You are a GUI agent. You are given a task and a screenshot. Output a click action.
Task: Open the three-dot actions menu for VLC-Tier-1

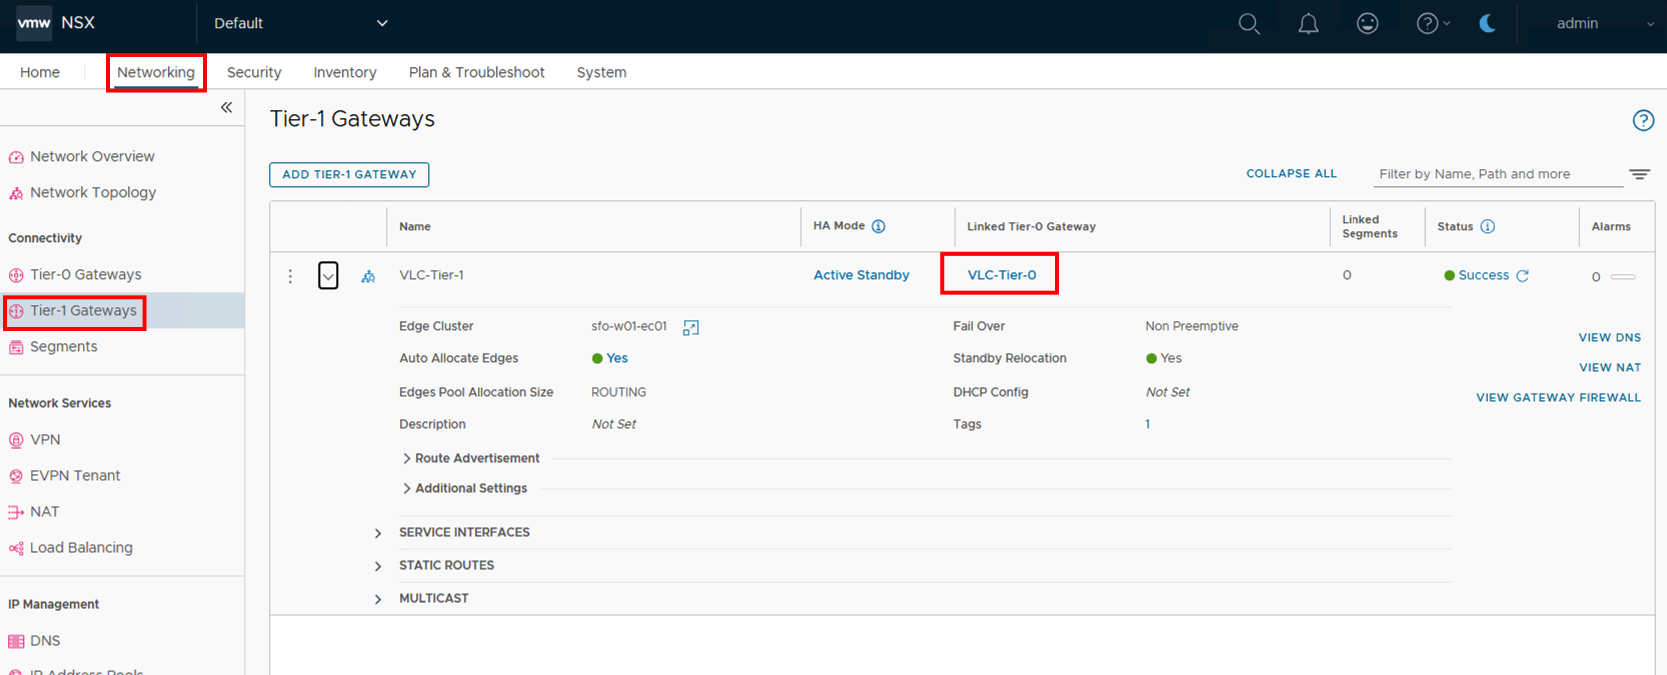290,276
